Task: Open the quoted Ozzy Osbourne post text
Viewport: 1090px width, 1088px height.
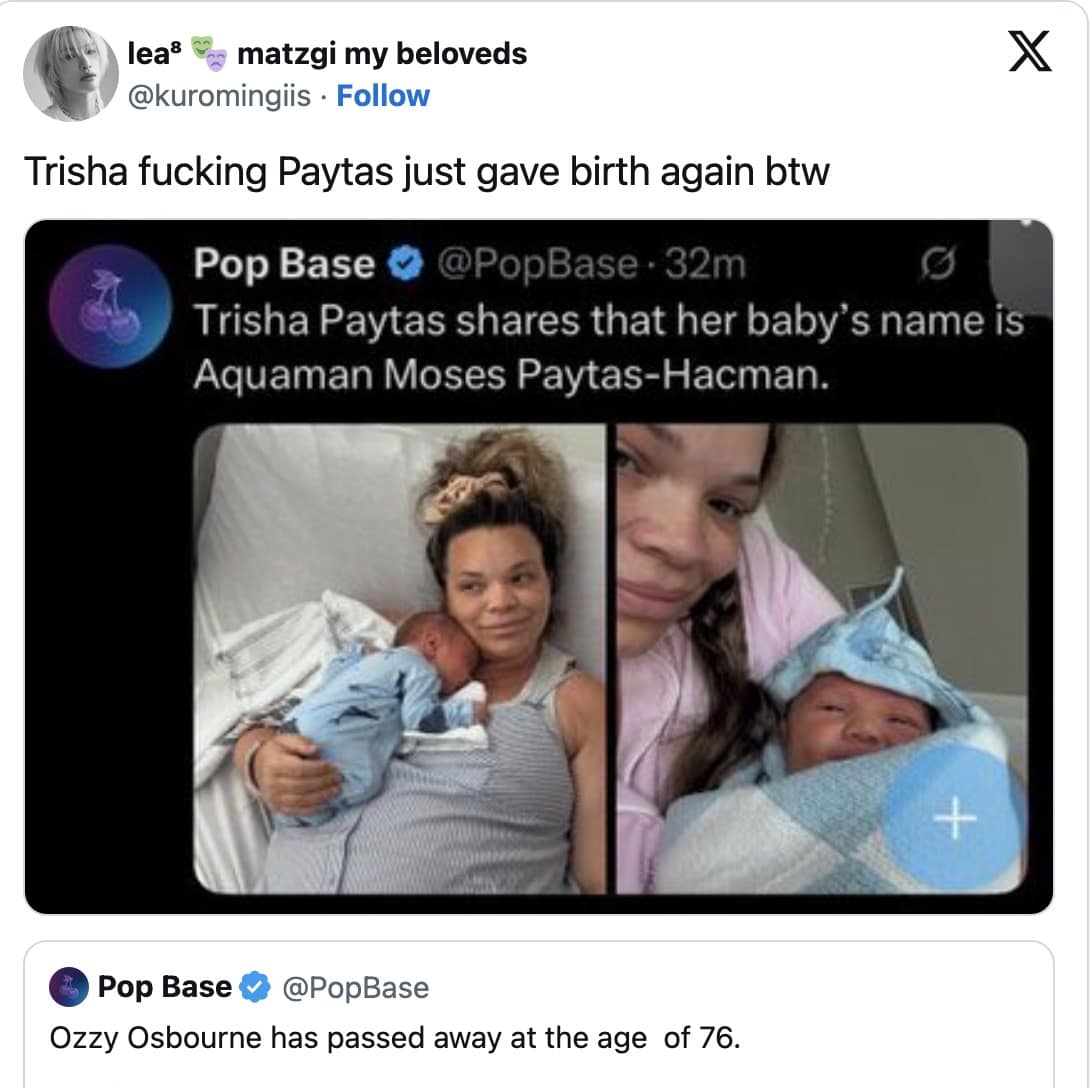Action: click(x=395, y=1037)
